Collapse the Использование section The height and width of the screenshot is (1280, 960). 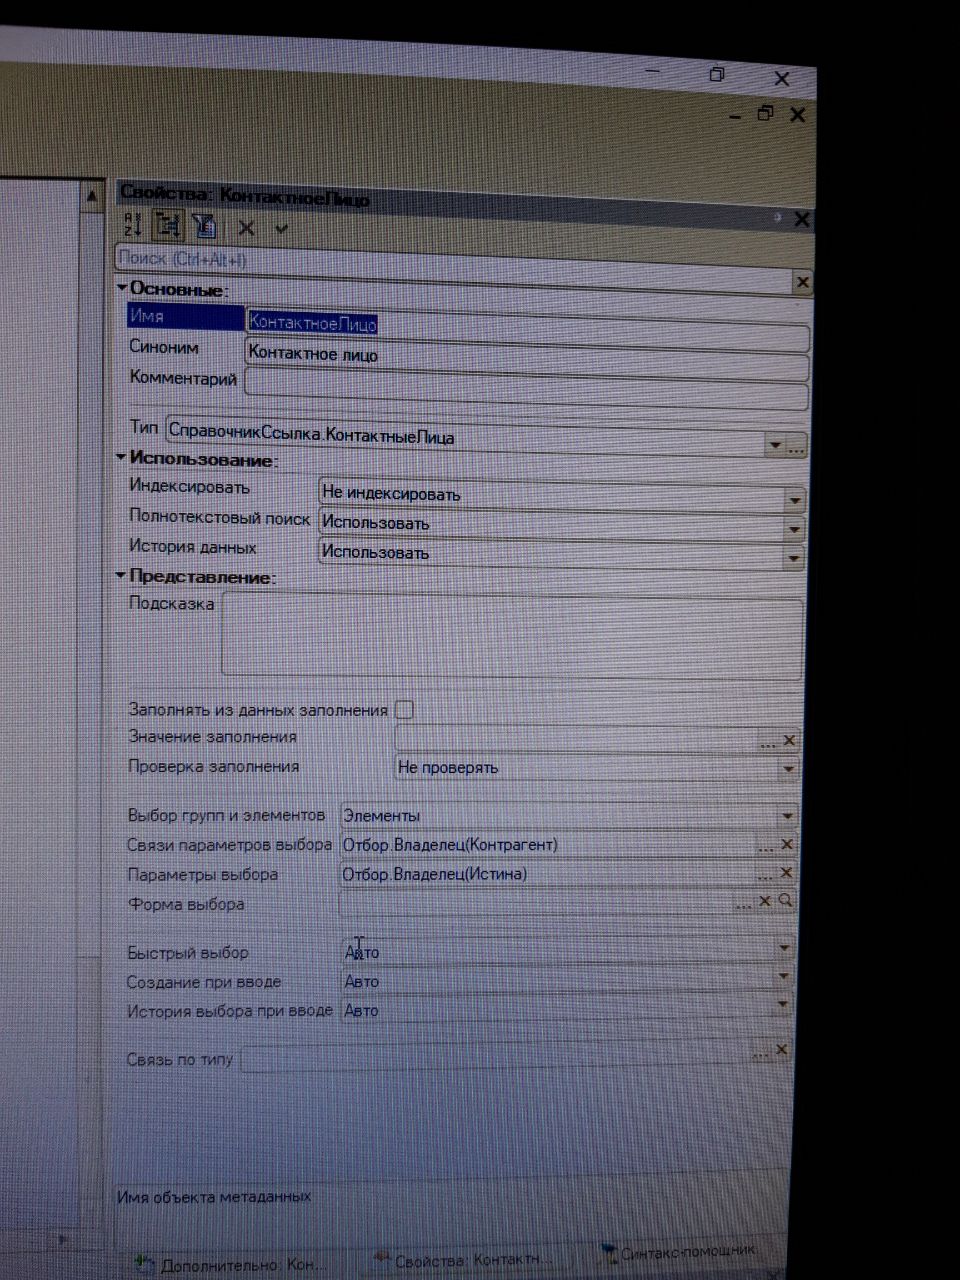coord(121,457)
